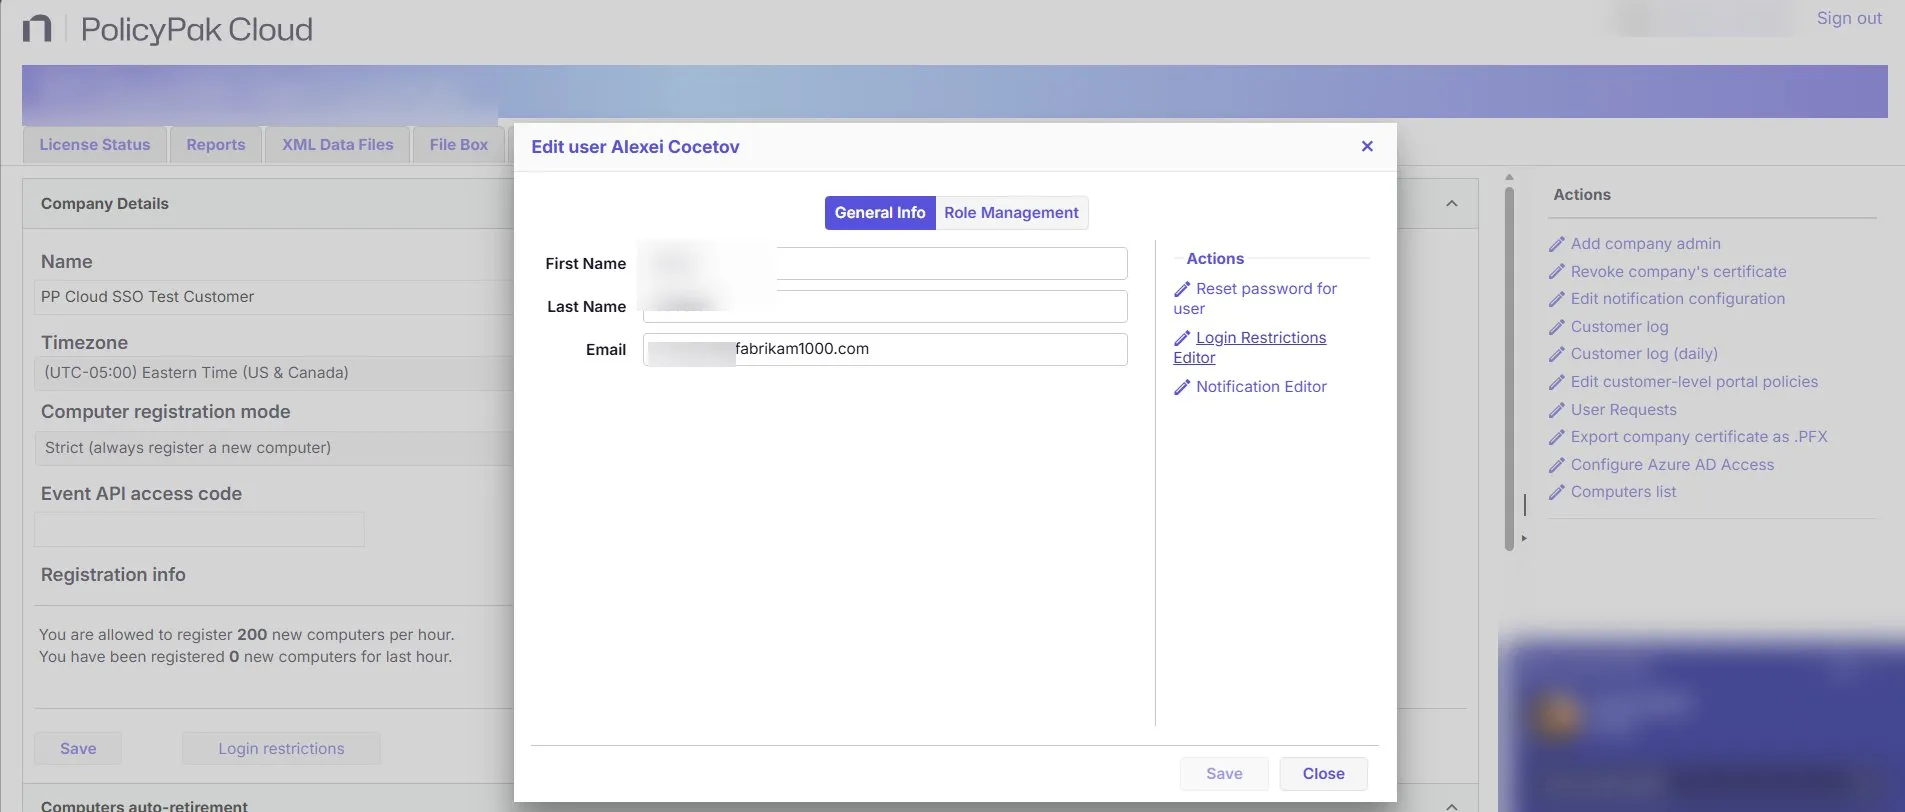Click Revoke company's certificate link
This screenshot has width=1905, height=812.
1678,272
